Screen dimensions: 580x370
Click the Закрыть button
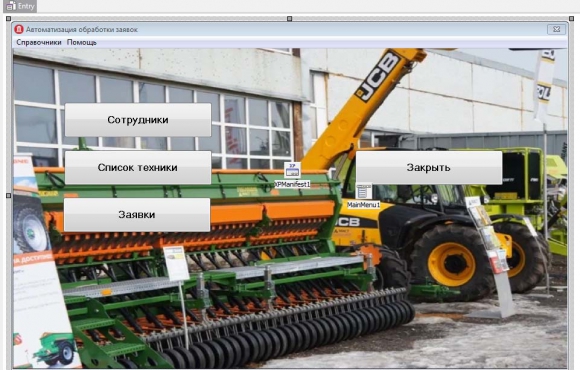429,167
